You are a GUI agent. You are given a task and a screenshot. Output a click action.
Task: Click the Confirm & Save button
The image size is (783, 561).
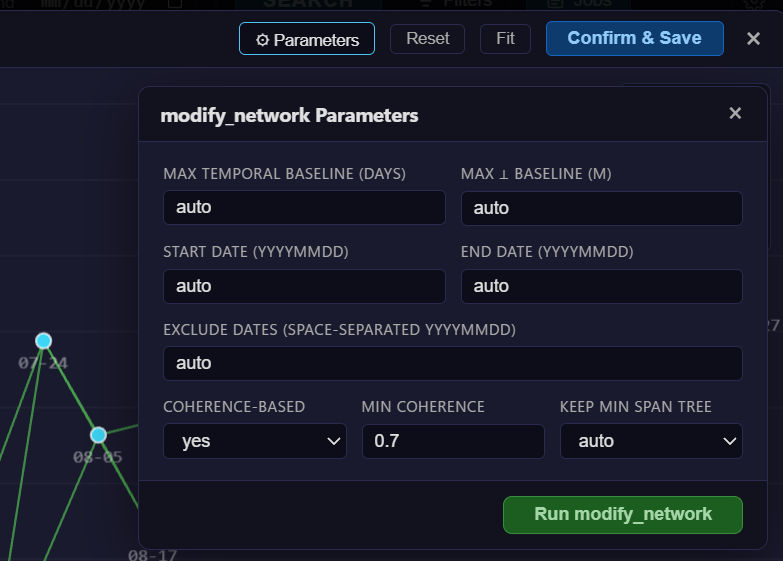click(634, 38)
